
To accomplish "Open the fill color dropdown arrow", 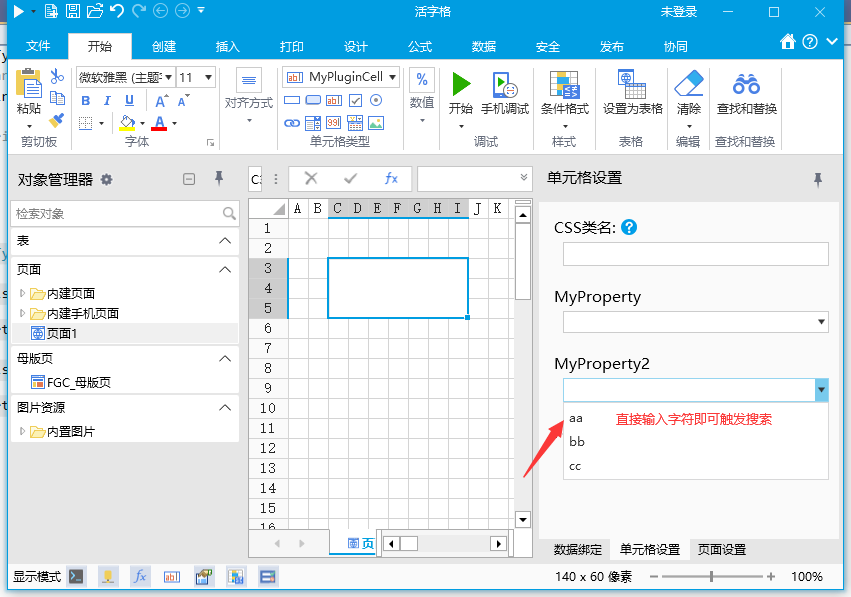I will [142, 124].
